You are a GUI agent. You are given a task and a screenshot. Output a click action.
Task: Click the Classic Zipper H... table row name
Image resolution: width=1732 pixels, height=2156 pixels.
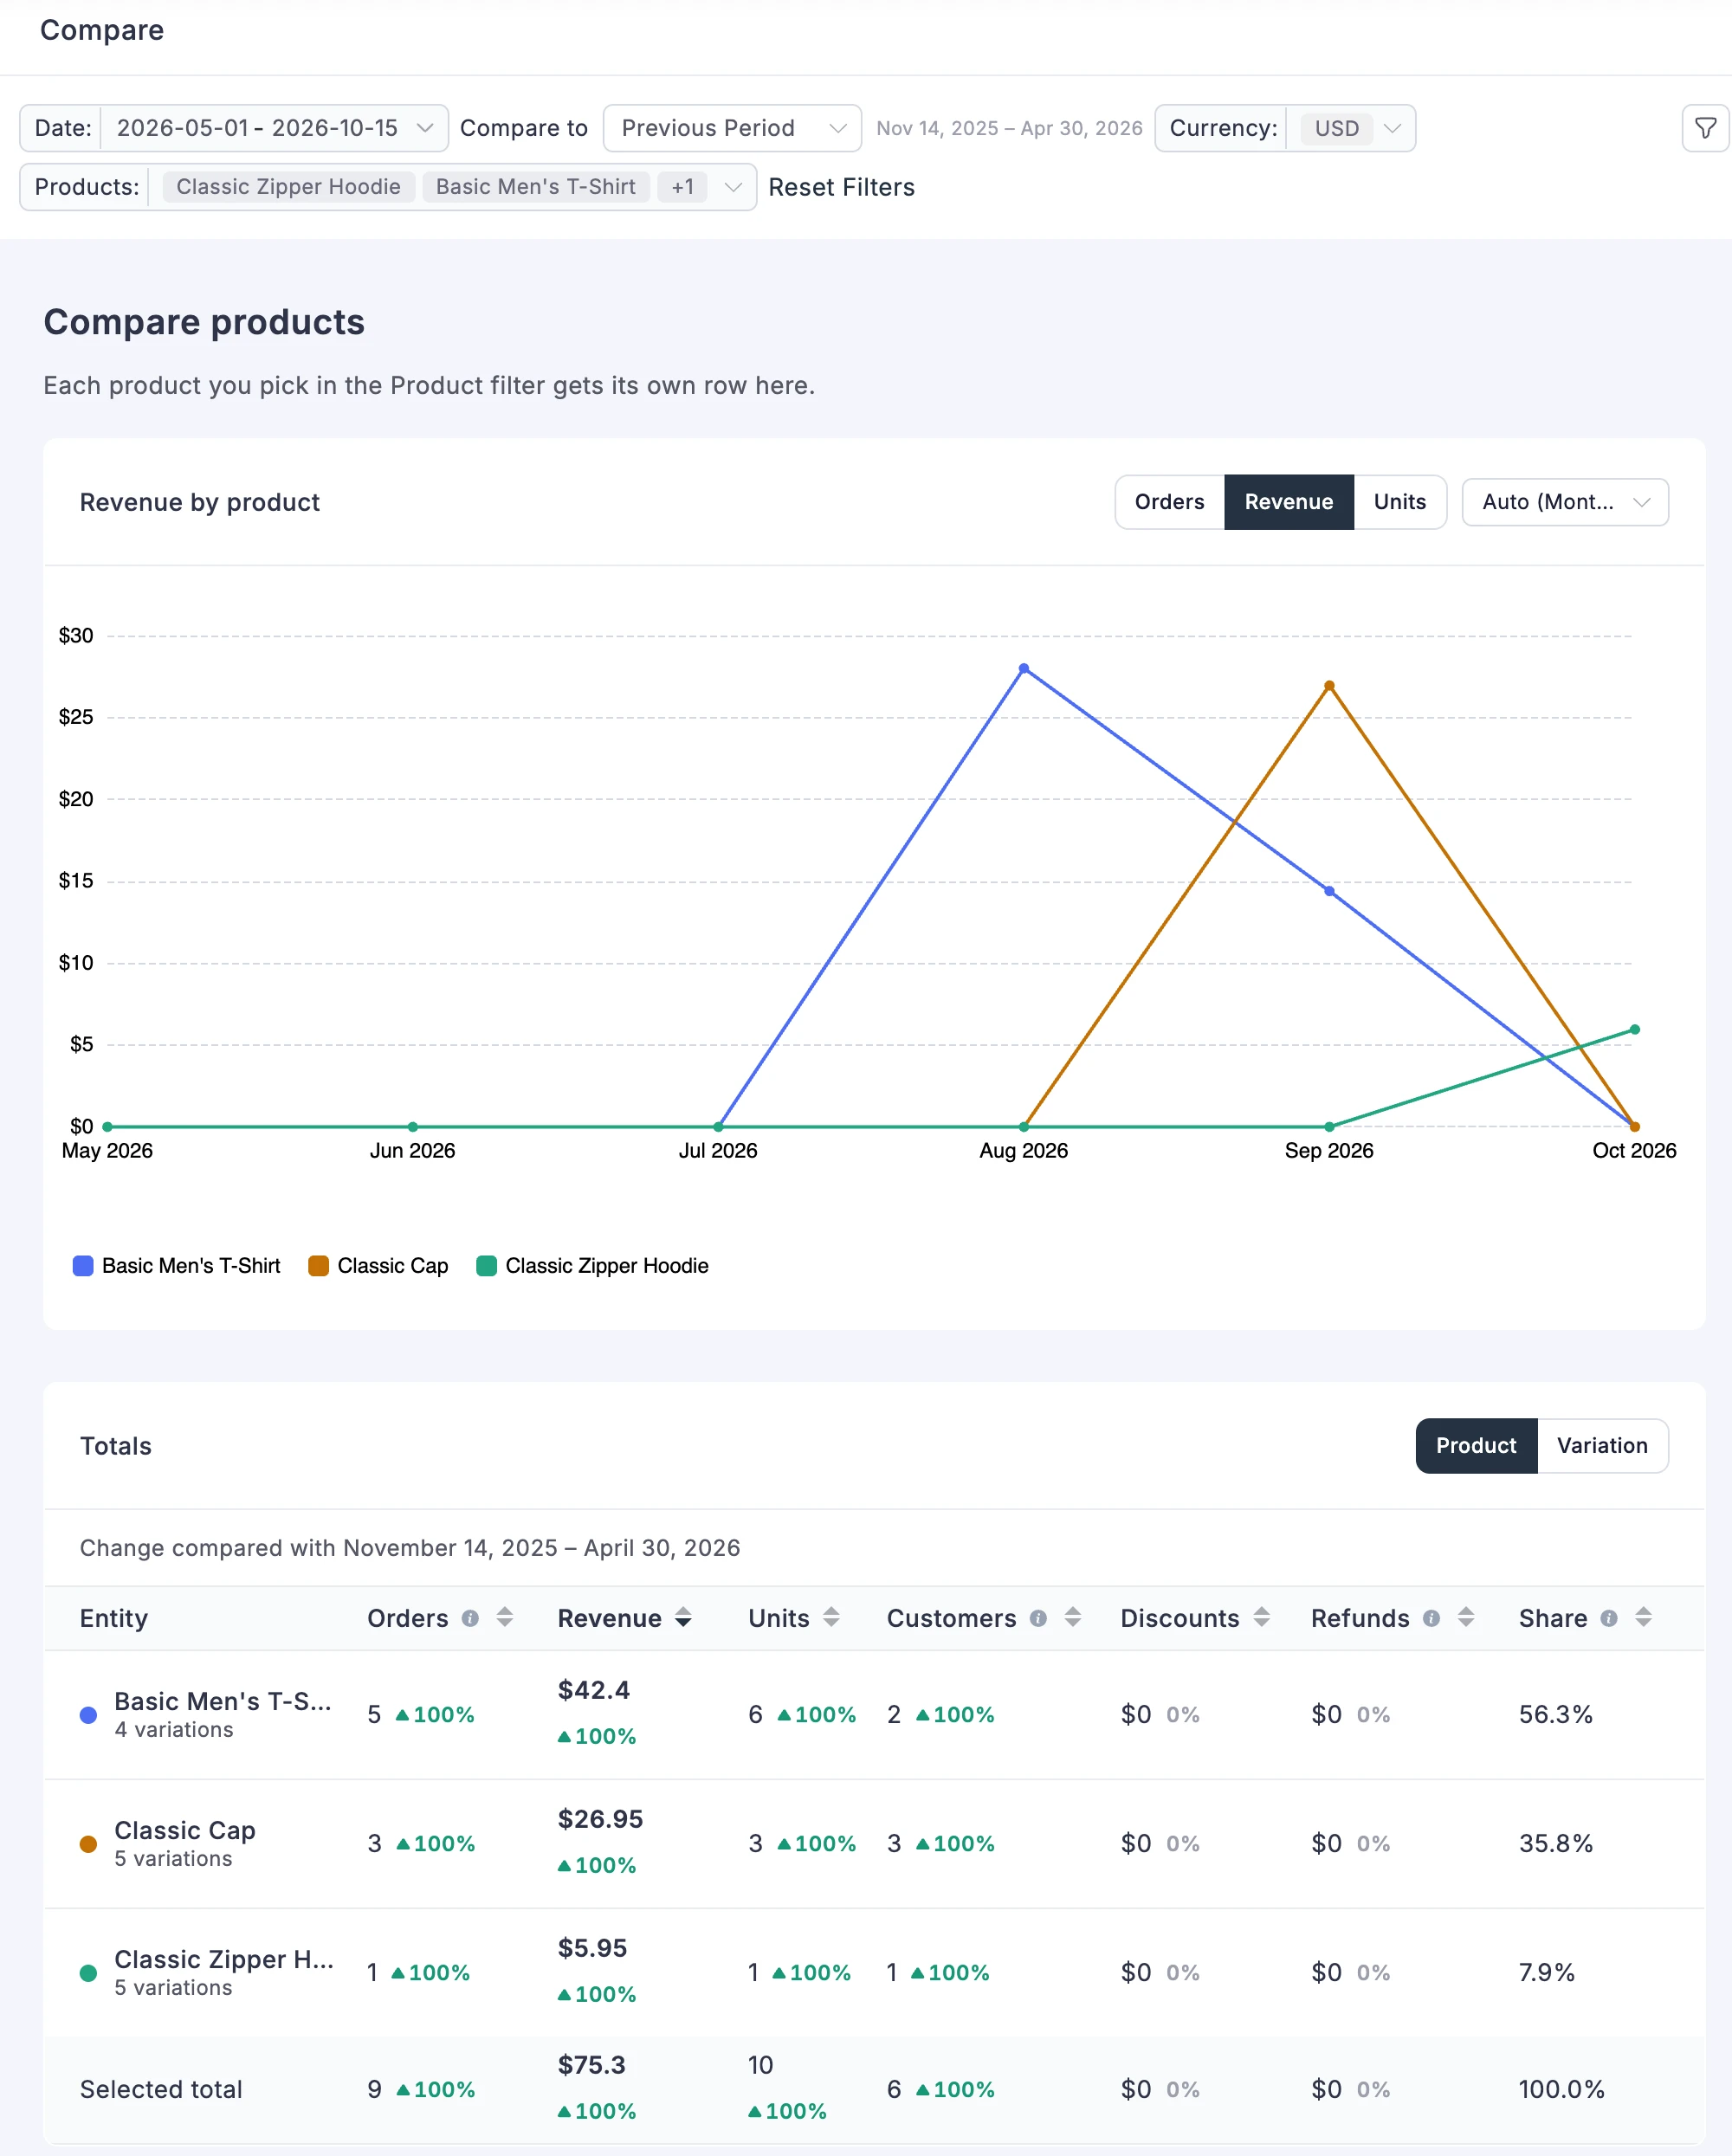pyautogui.click(x=224, y=1959)
